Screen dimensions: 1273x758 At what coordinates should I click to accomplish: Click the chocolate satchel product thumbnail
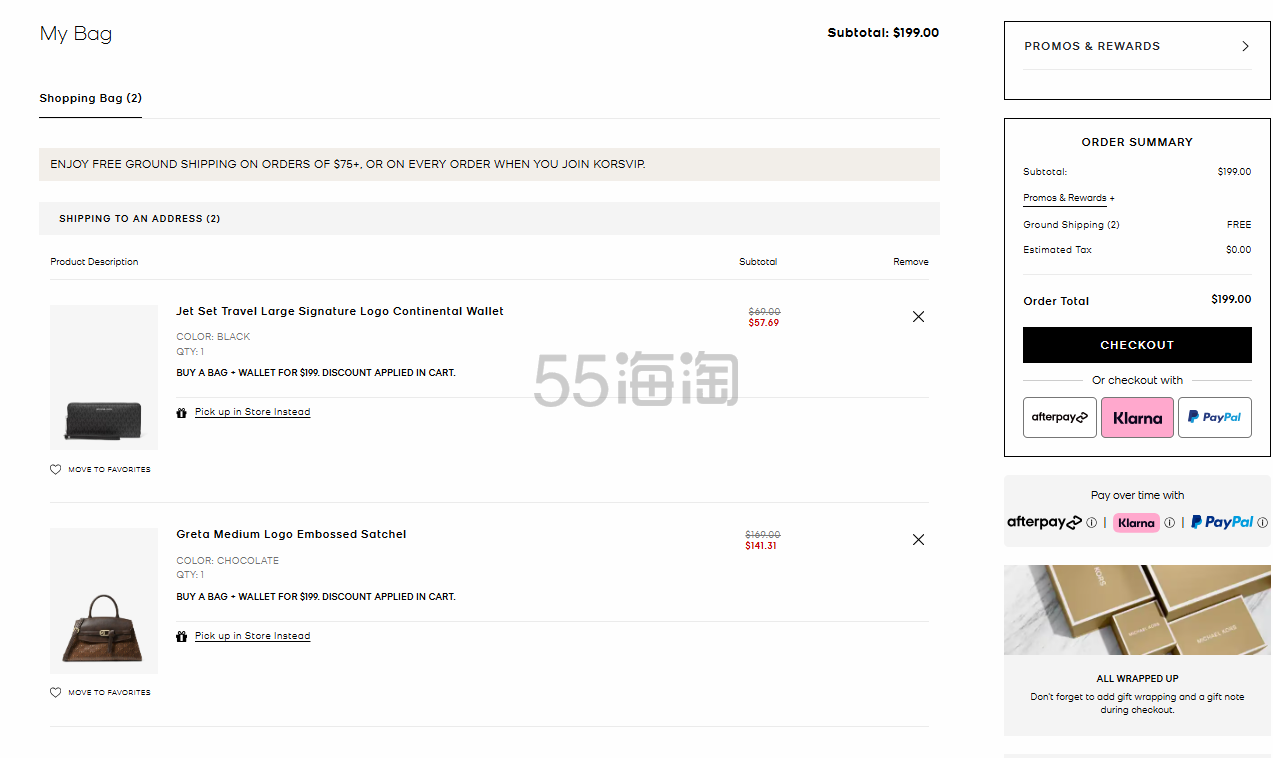(x=104, y=601)
